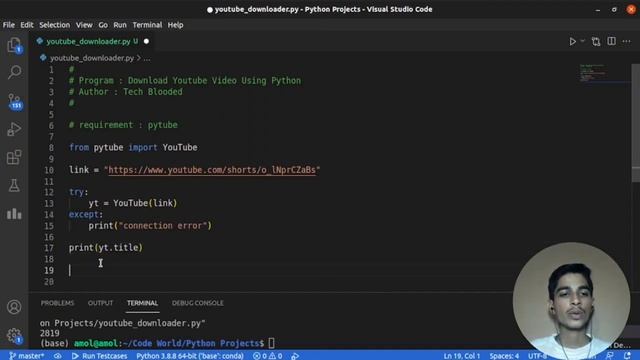Open the Run and Debug view
This screenshot has width=640, height=360.
click(14, 129)
